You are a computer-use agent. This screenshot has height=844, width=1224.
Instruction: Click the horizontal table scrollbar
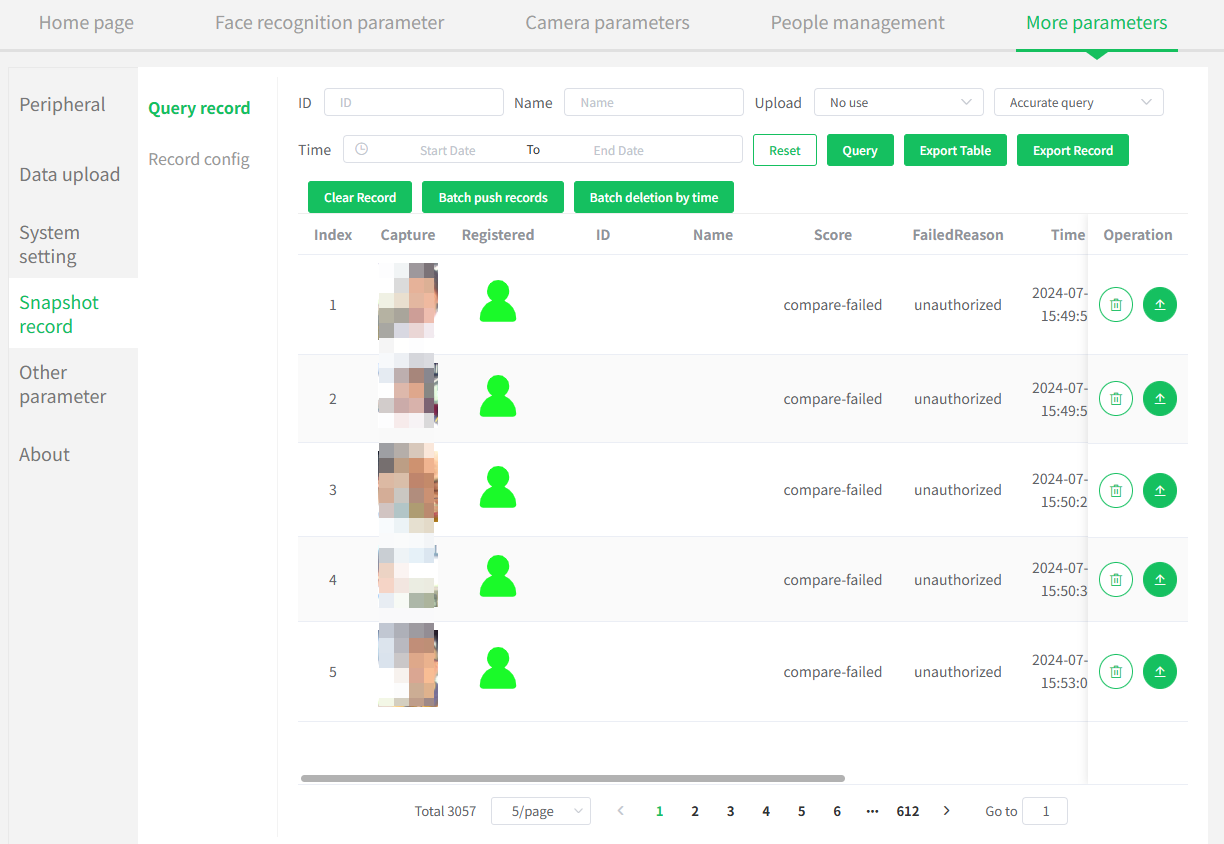(x=573, y=778)
